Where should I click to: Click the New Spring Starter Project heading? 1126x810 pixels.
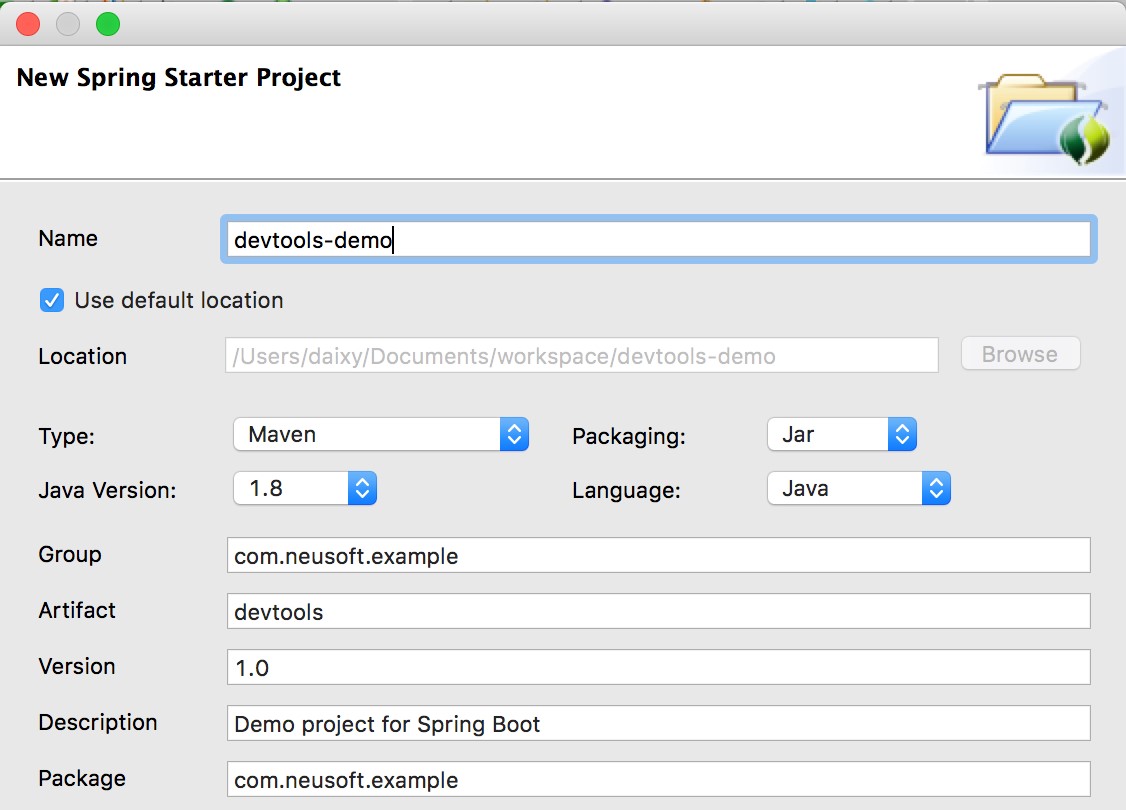point(178,78)
